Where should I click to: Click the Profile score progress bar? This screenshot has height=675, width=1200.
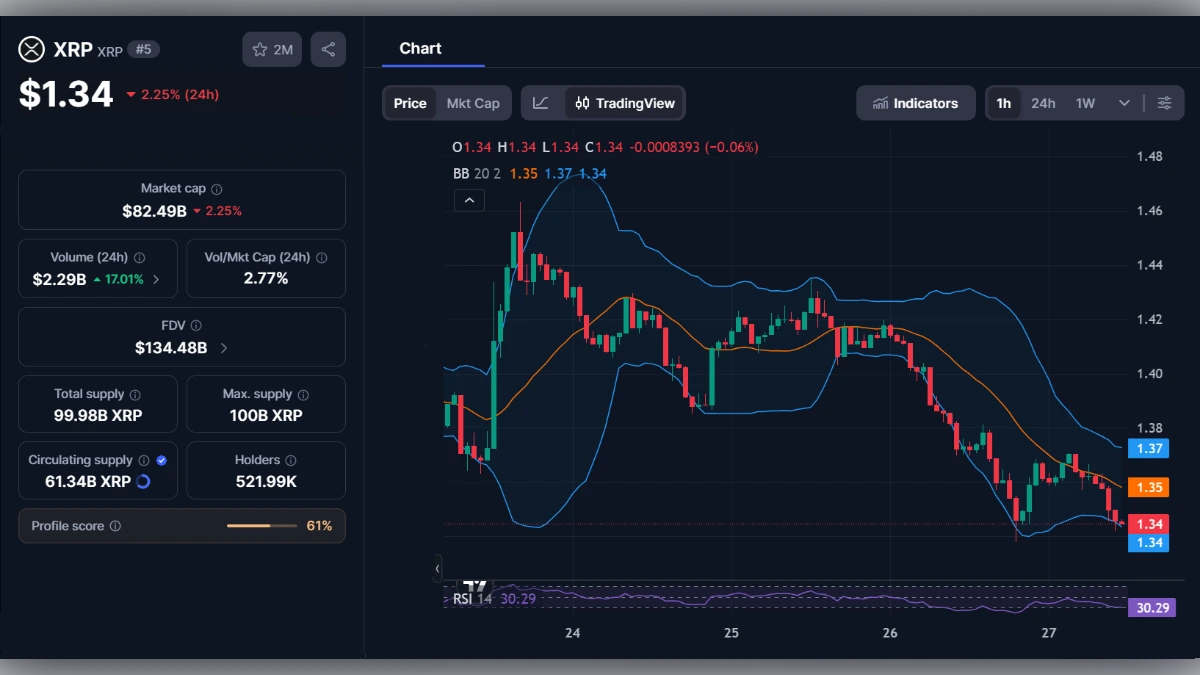(262, 525)
